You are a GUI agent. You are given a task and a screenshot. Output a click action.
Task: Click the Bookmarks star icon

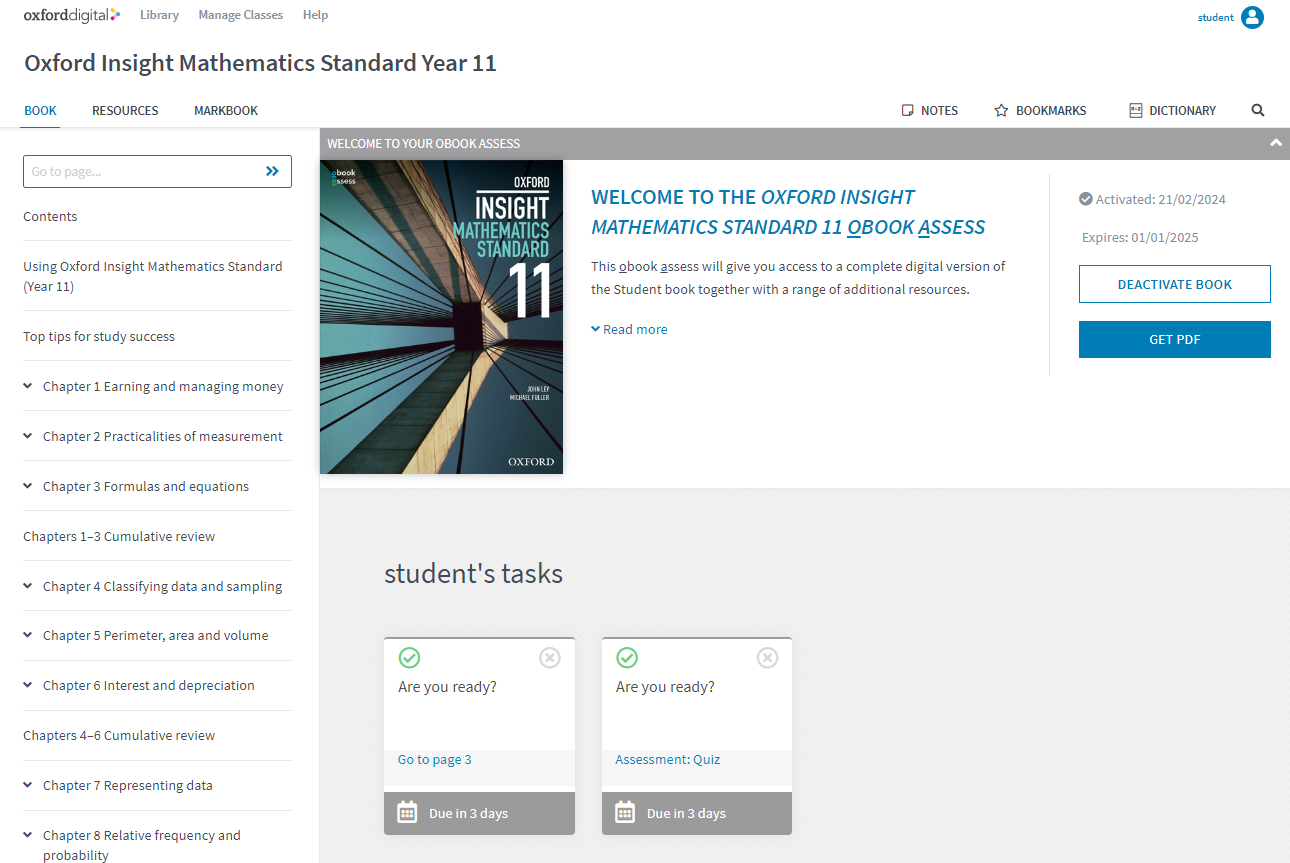tap(1001, 111)
